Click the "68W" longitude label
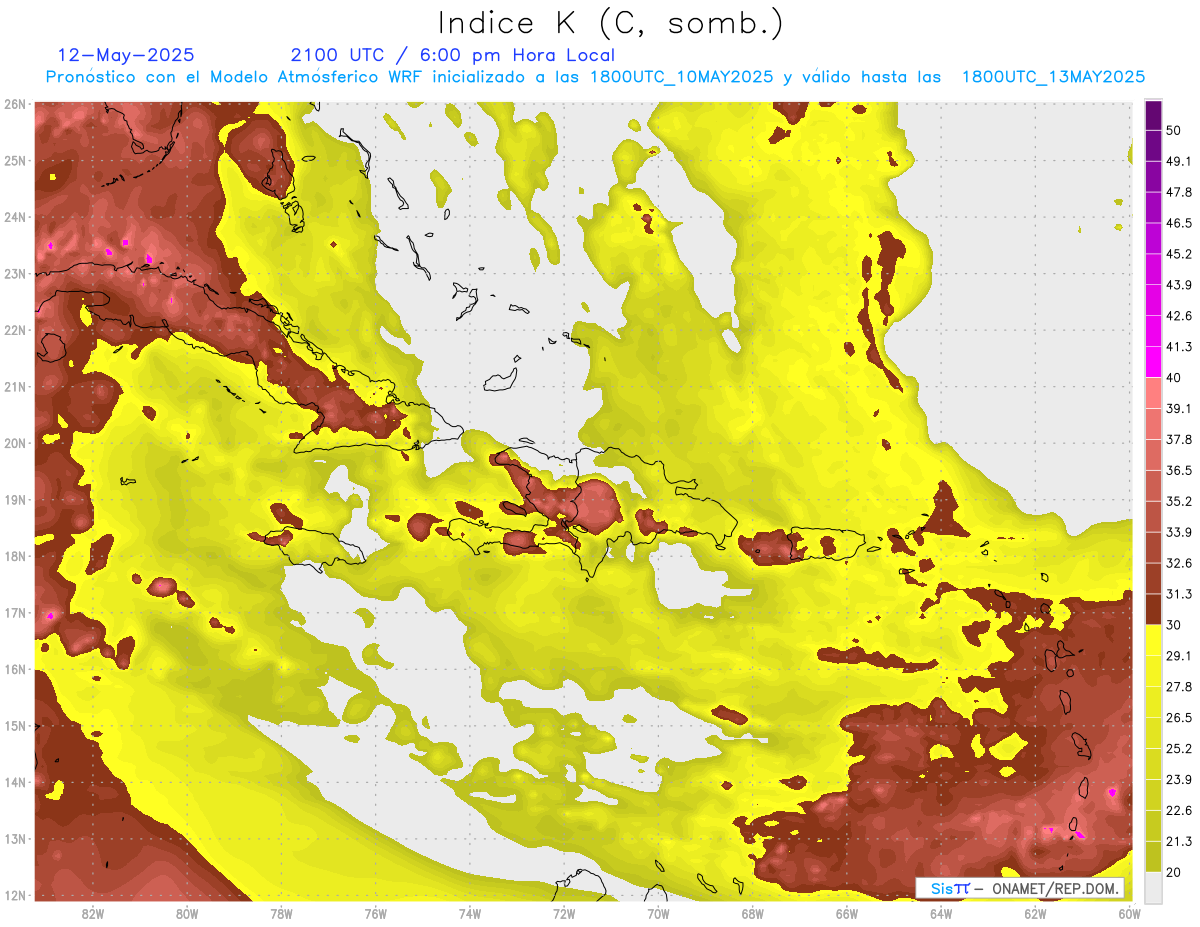Screen dimensions: 1200x927 (752, 912)
